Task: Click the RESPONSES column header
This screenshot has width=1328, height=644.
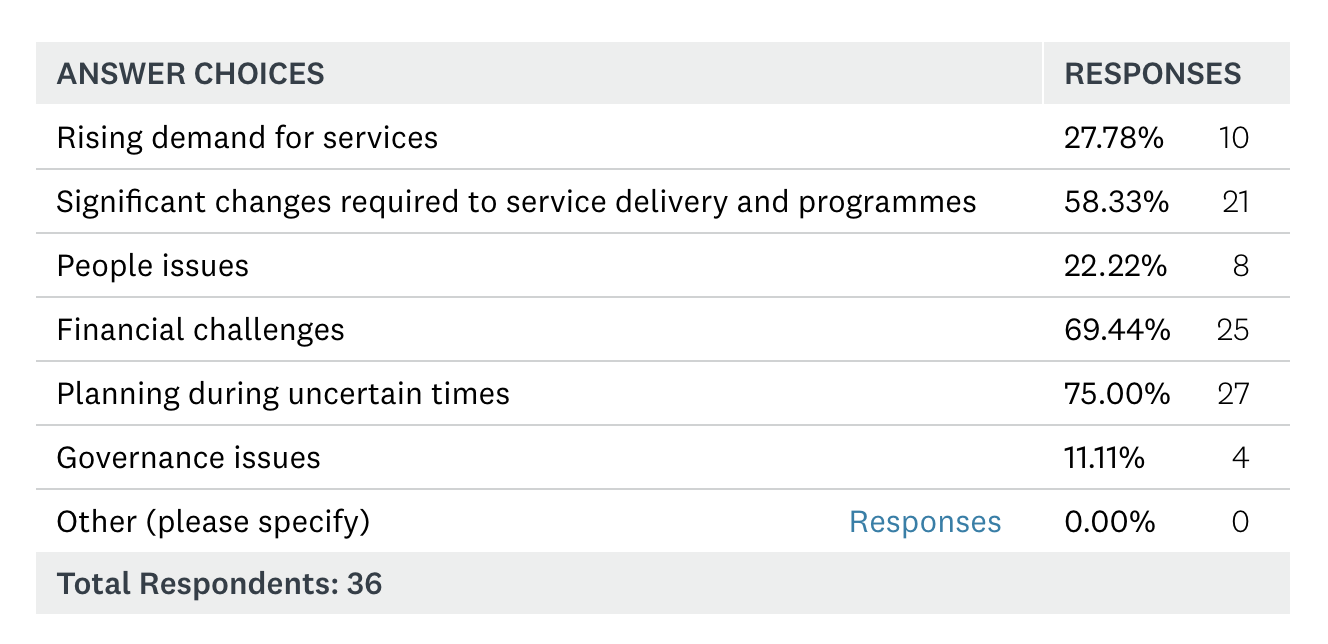Action: pos(1153,73)
